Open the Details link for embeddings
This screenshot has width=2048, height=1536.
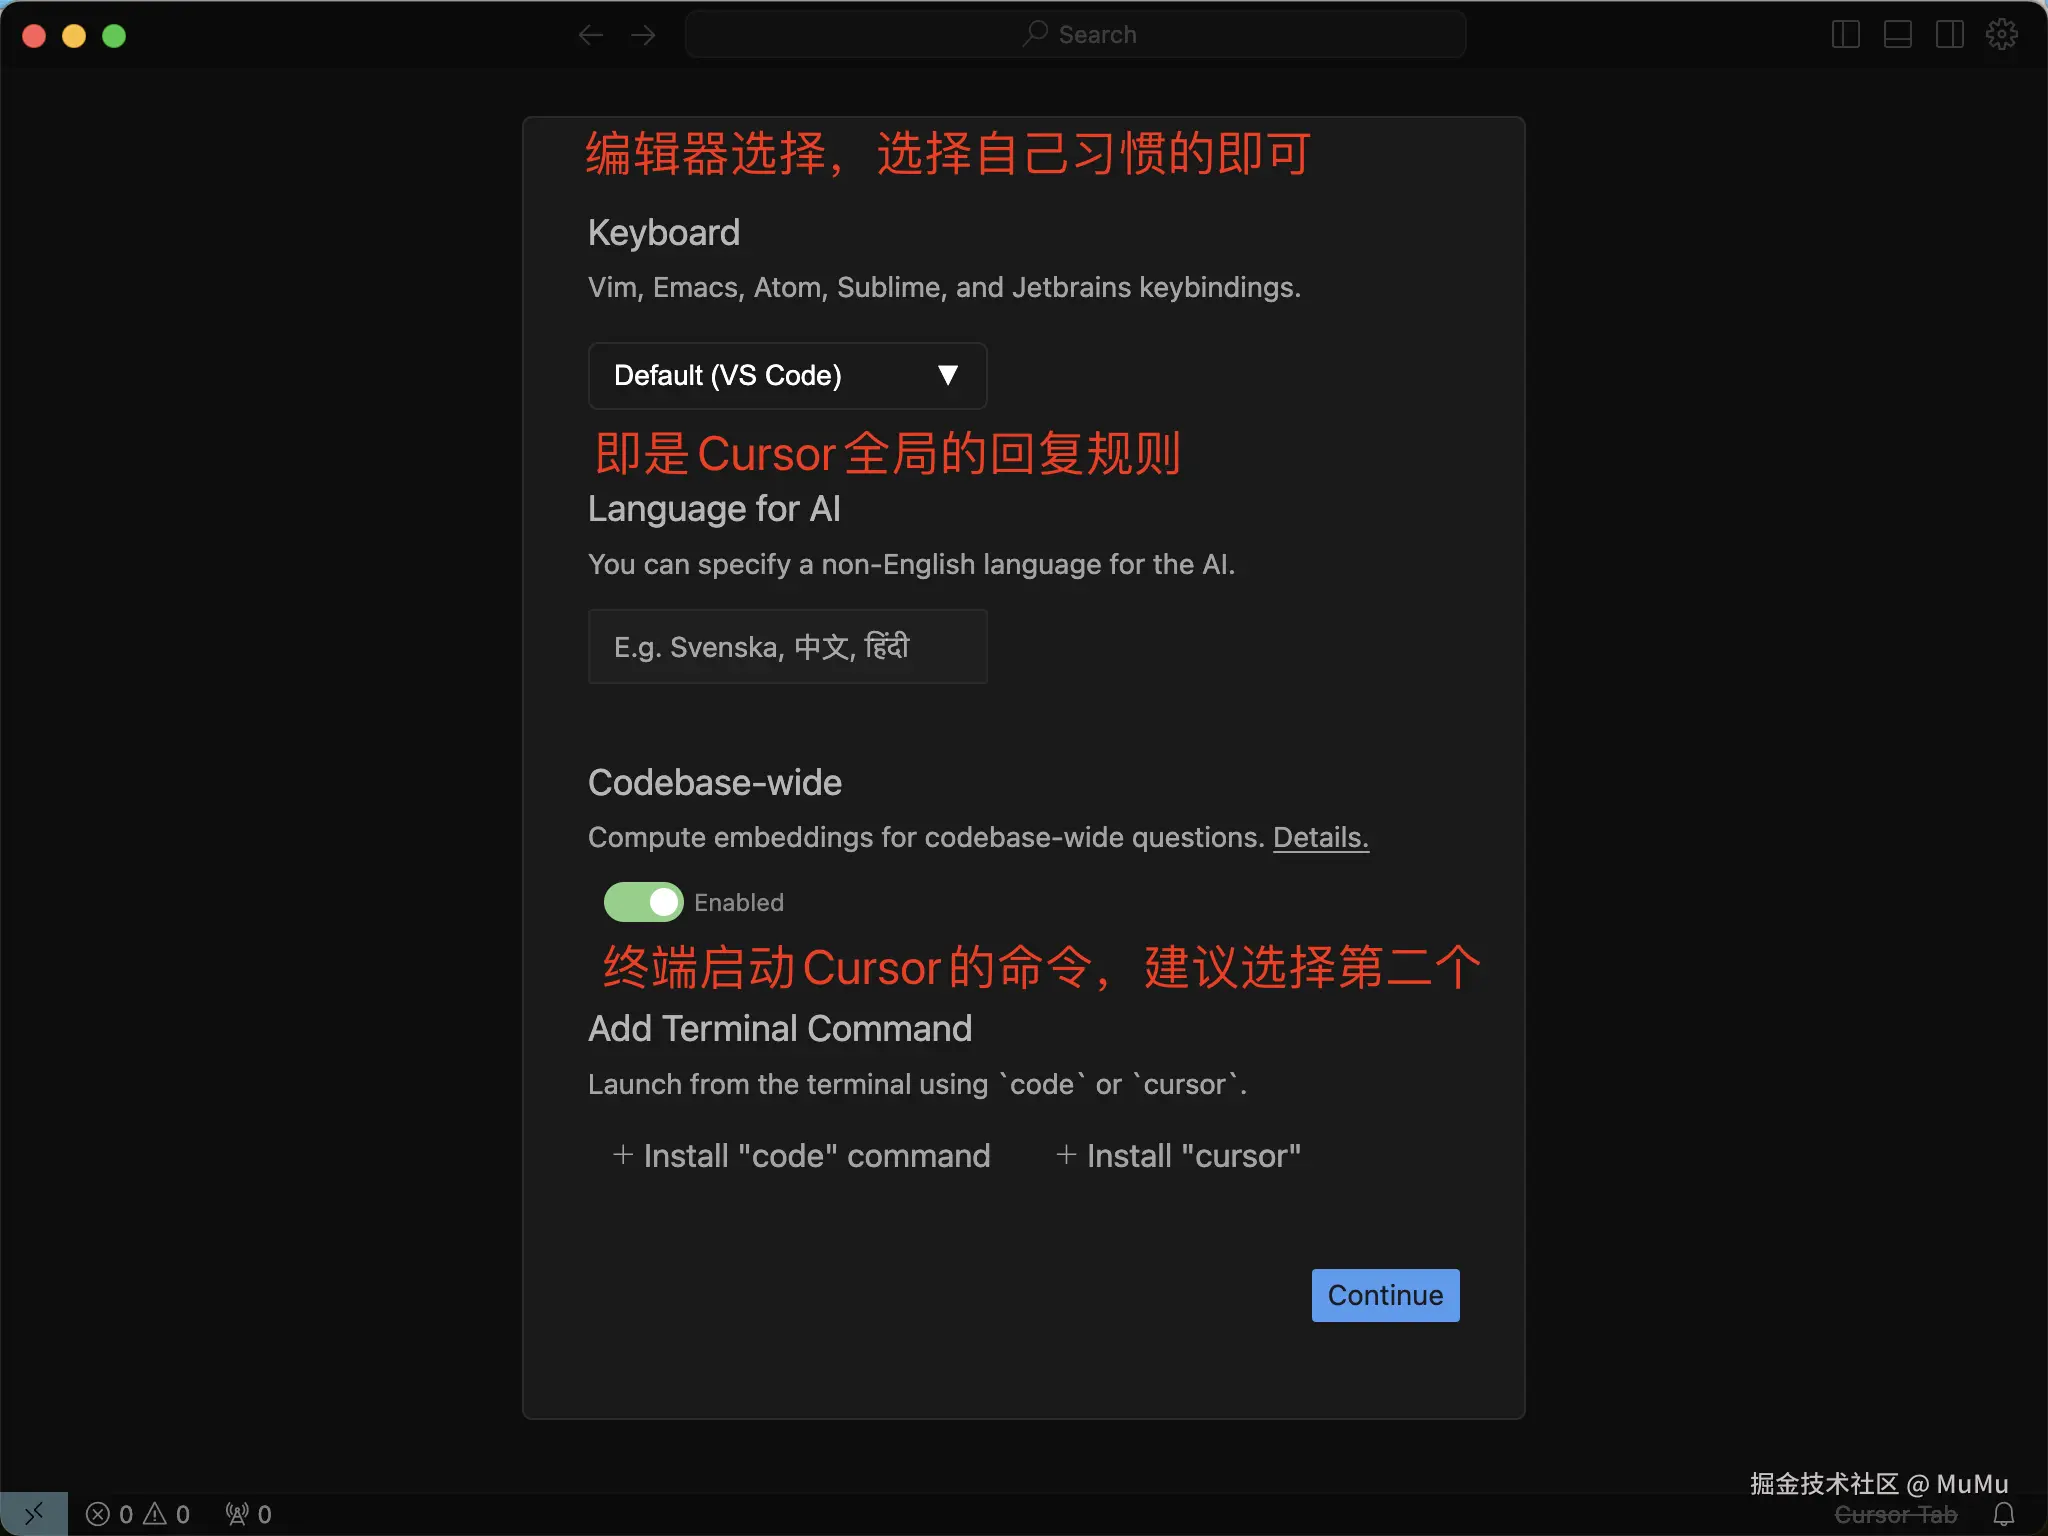(1320, 837)
